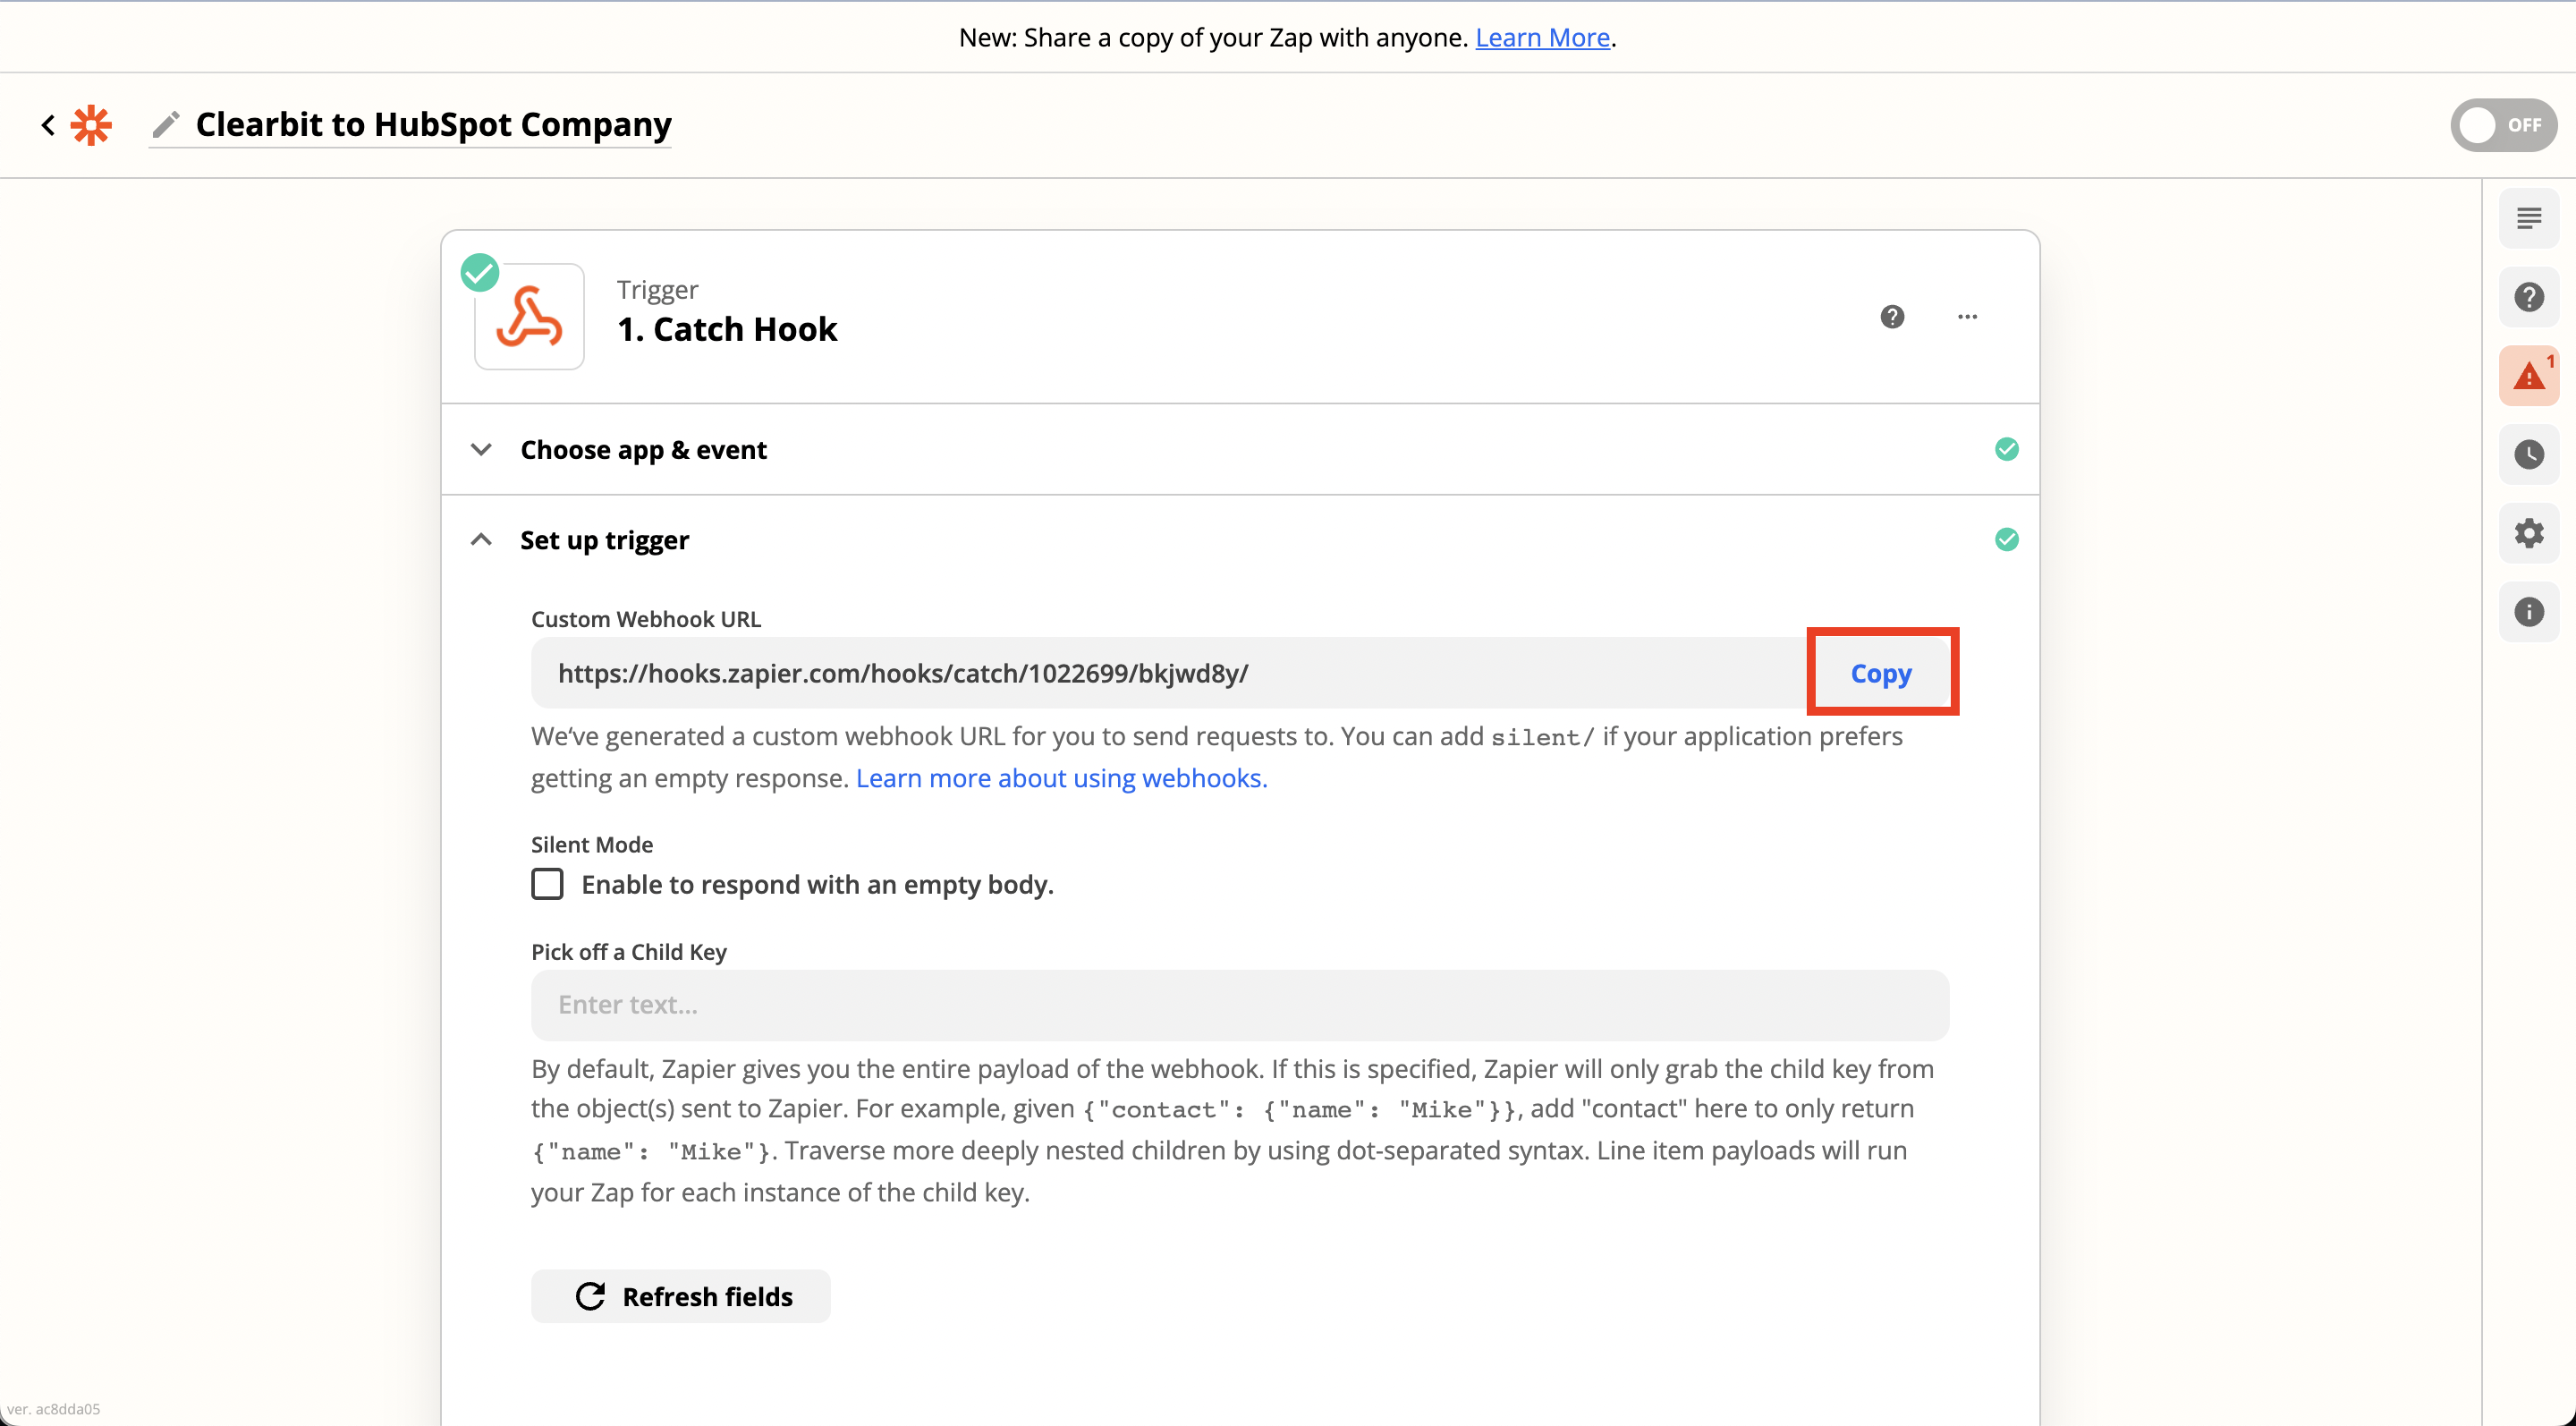Viewport: 2576px width, 1426px height.
Task: Collapse the Set up trigger section
Action: point(481,540)
